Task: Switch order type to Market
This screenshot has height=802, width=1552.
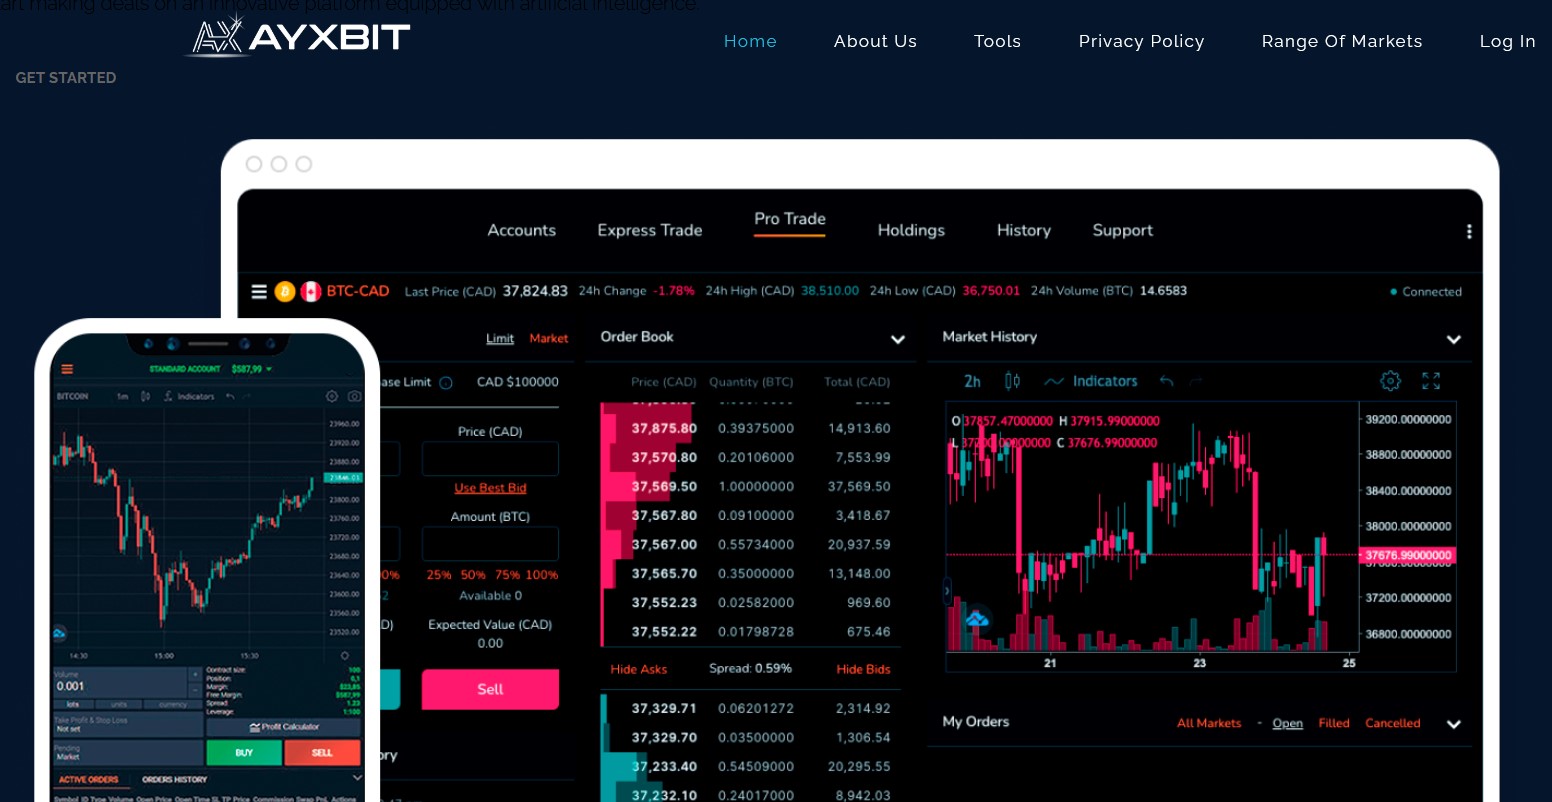Action: pyautogui.click(x=549, y=339)
